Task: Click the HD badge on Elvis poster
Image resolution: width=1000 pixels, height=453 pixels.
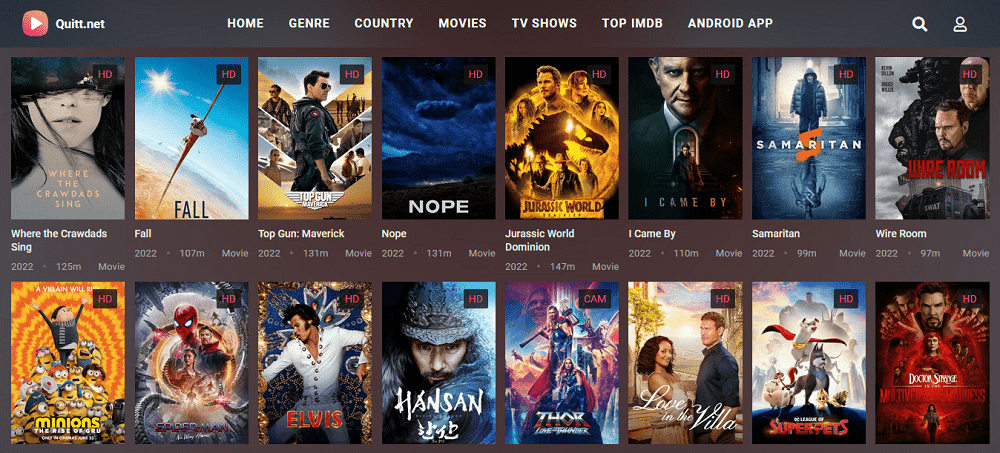Action: (x=352, y=298)
